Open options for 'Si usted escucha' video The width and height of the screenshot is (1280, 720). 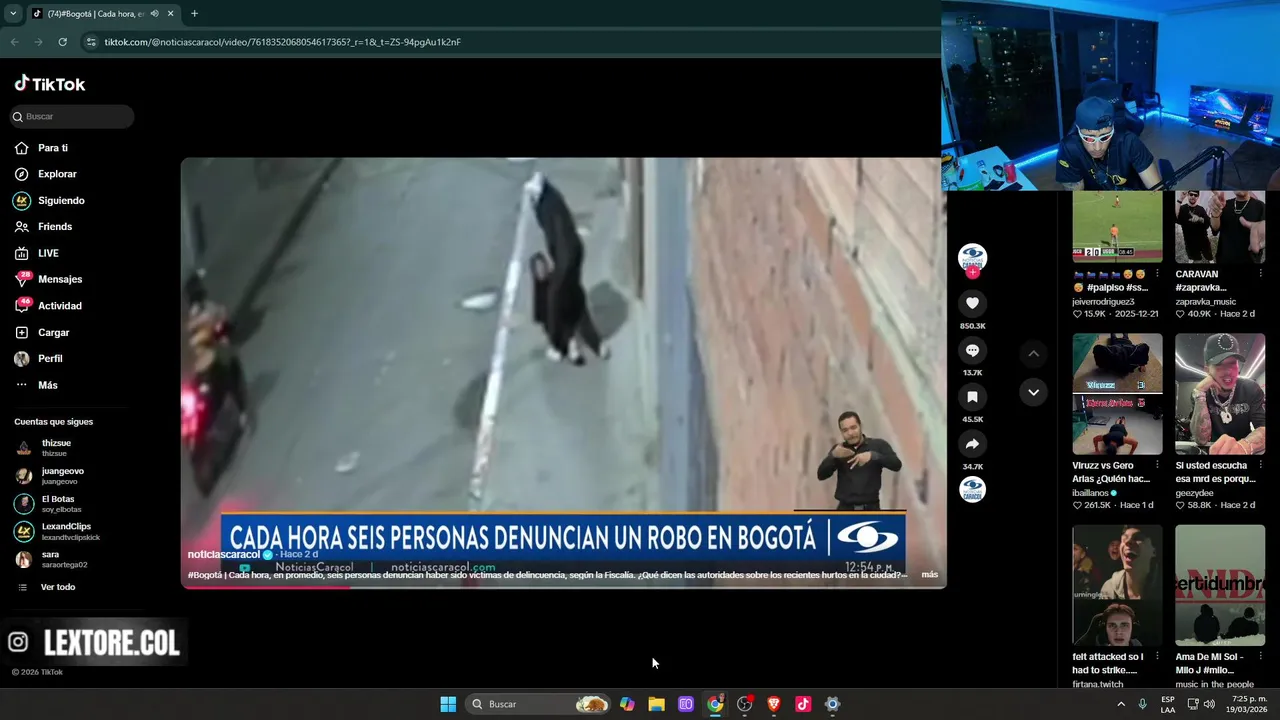coord(1259,465)
